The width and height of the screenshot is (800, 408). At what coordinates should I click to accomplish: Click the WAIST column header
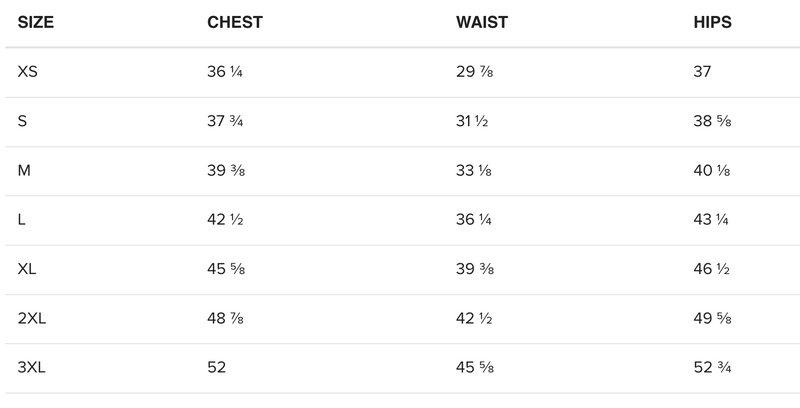[482, 23]
